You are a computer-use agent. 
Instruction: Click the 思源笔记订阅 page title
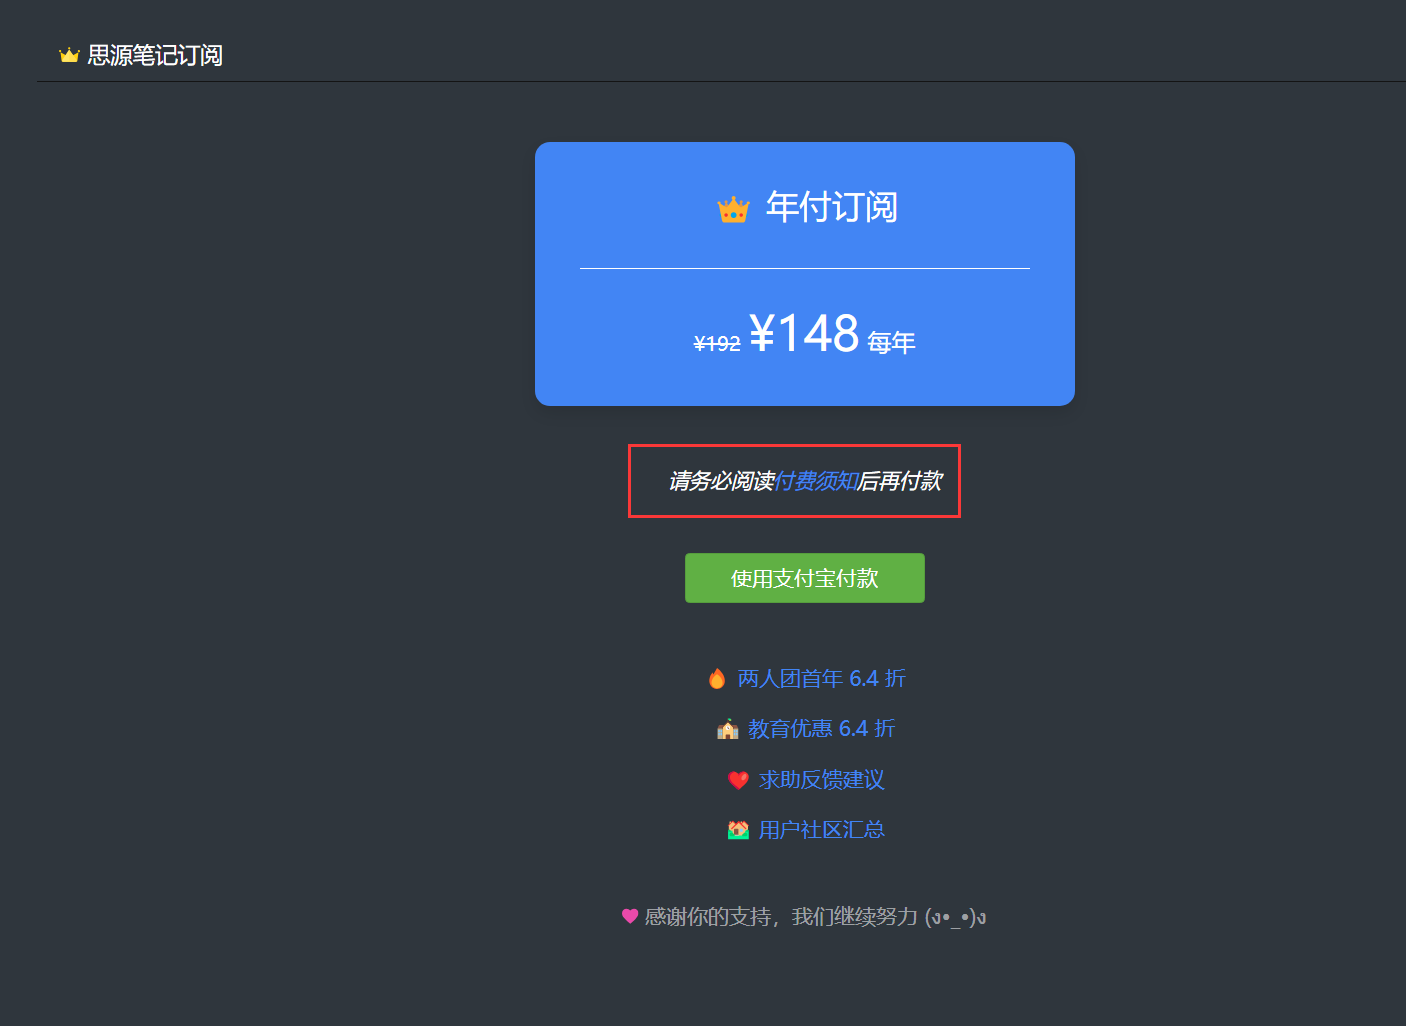(x=155, y=55)
